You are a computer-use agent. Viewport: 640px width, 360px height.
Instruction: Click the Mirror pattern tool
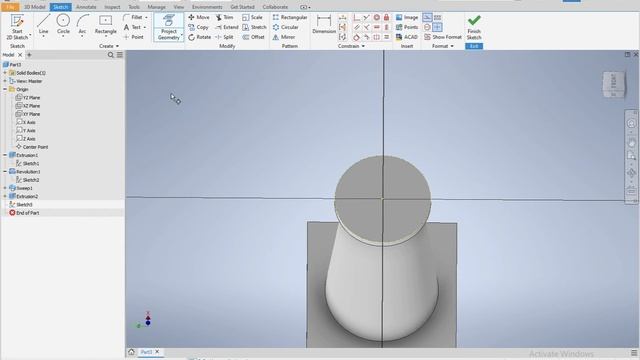[x=284, y=37]
